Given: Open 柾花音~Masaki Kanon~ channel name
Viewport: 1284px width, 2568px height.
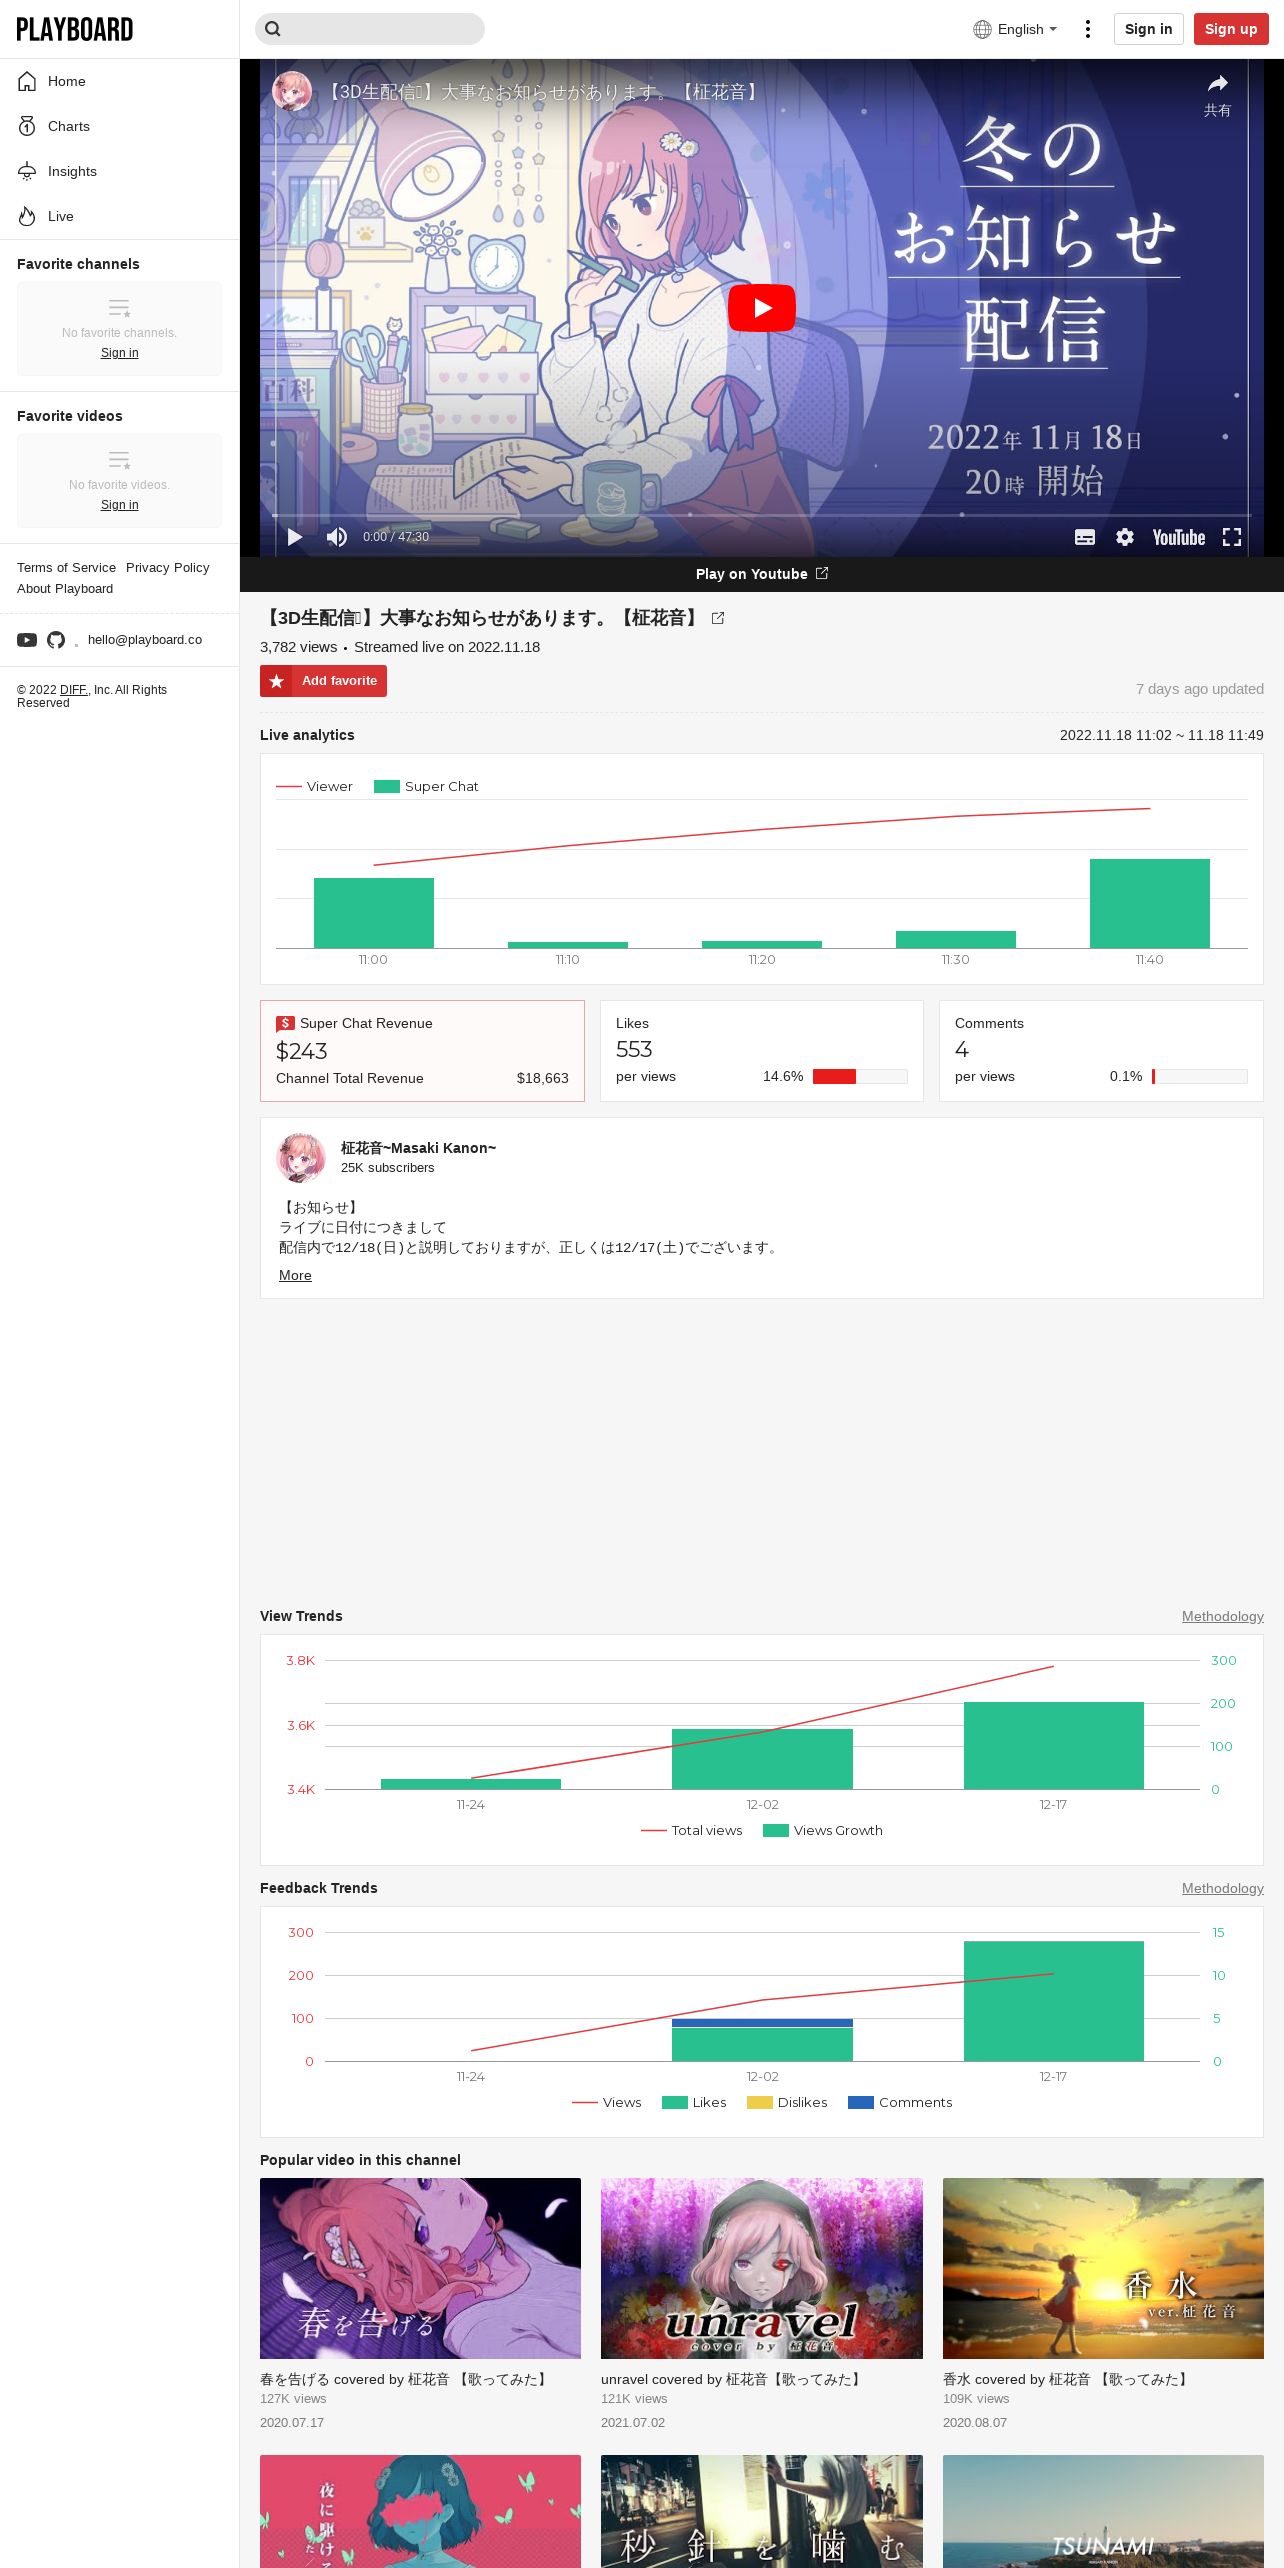Looking at the screenshot, I should point(418,1148).
